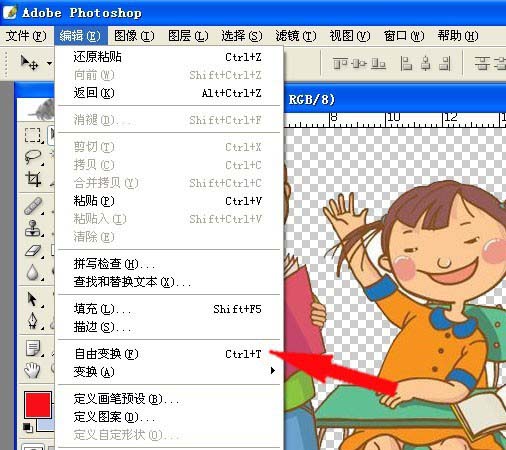Select the Lasso tool
The width and height of the screenshot is (506, 450).
[x=32, y=157]
